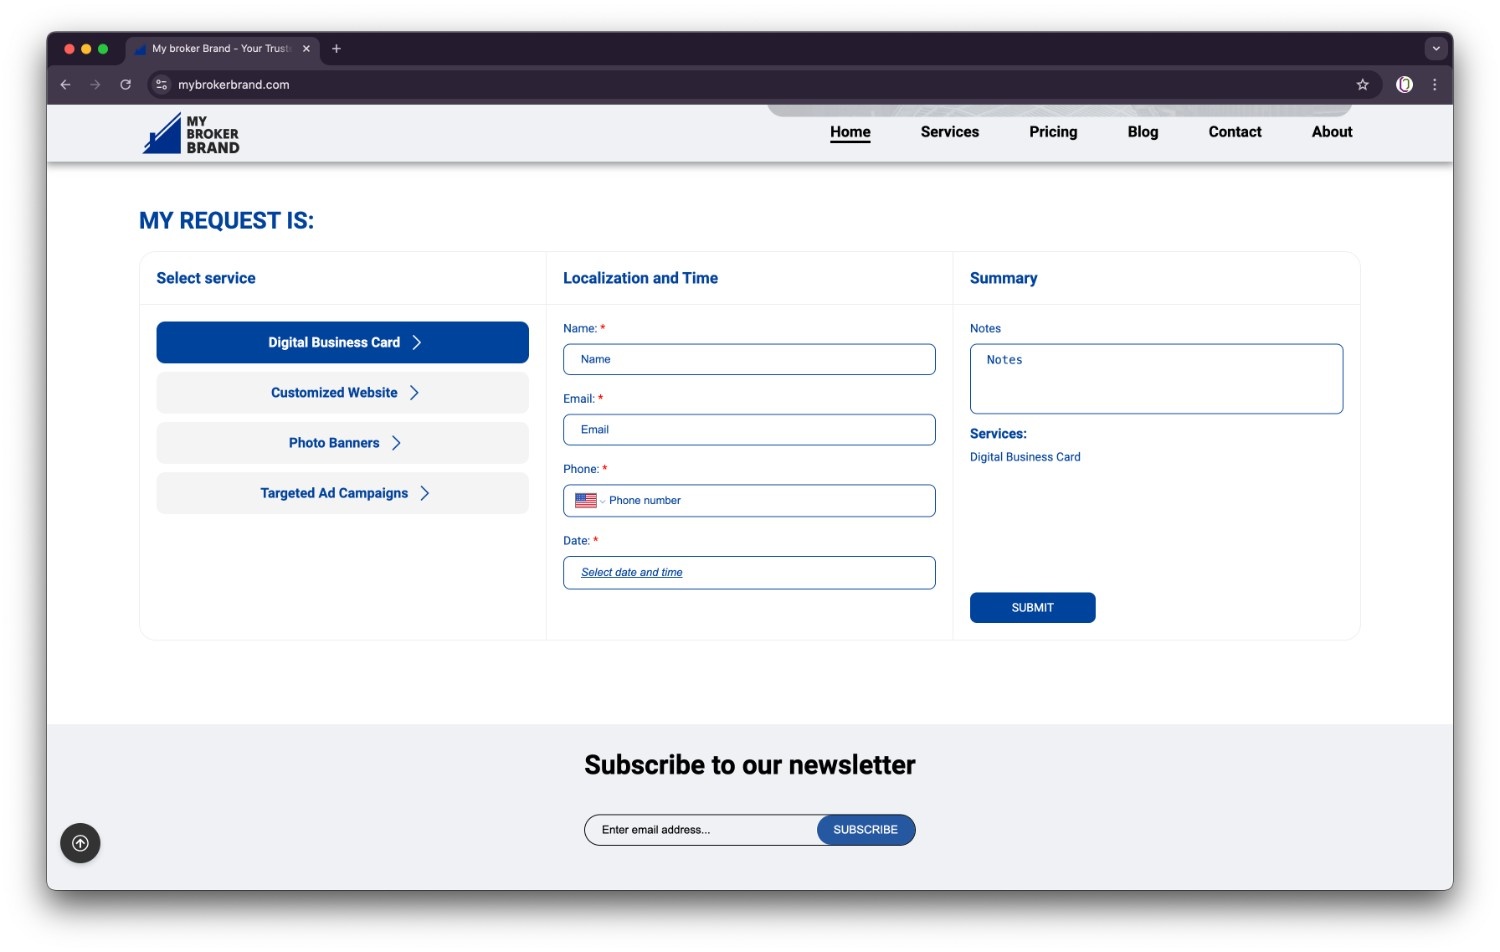Select the Digital Business Card service
The image size is (1500, 952).
342,342
